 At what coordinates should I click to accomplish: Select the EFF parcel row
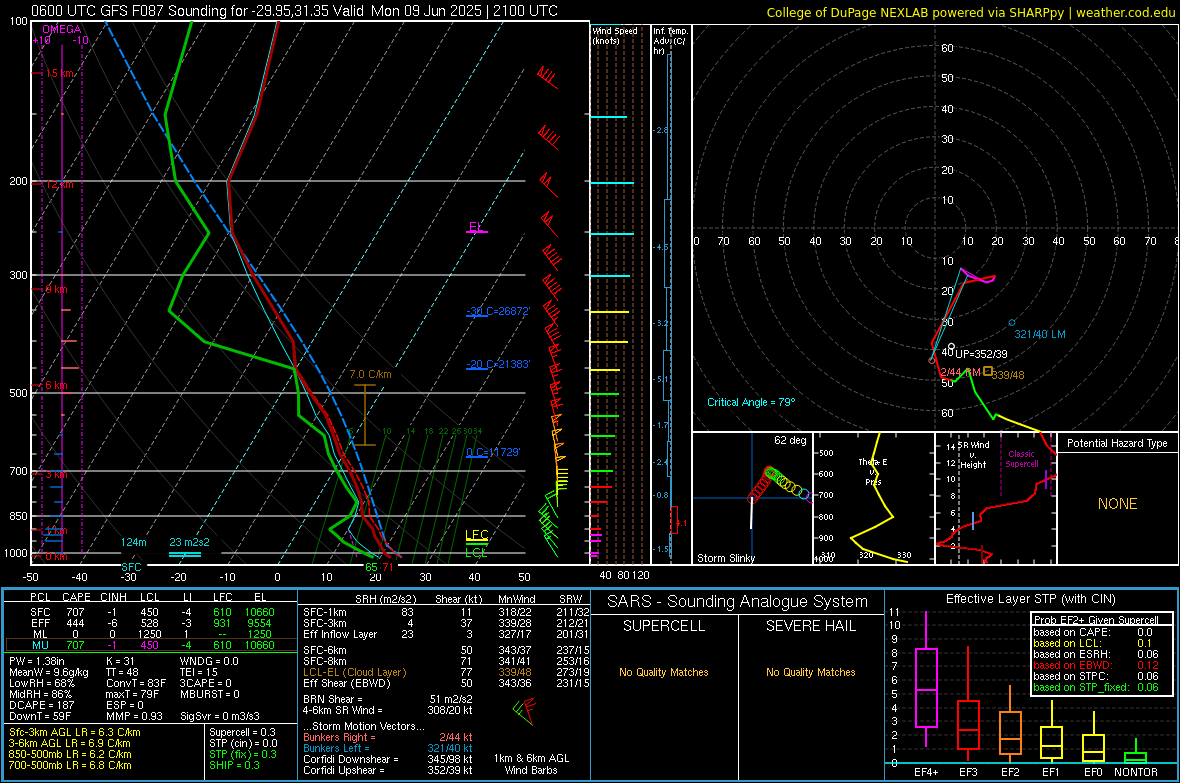(x=151, y=623)
